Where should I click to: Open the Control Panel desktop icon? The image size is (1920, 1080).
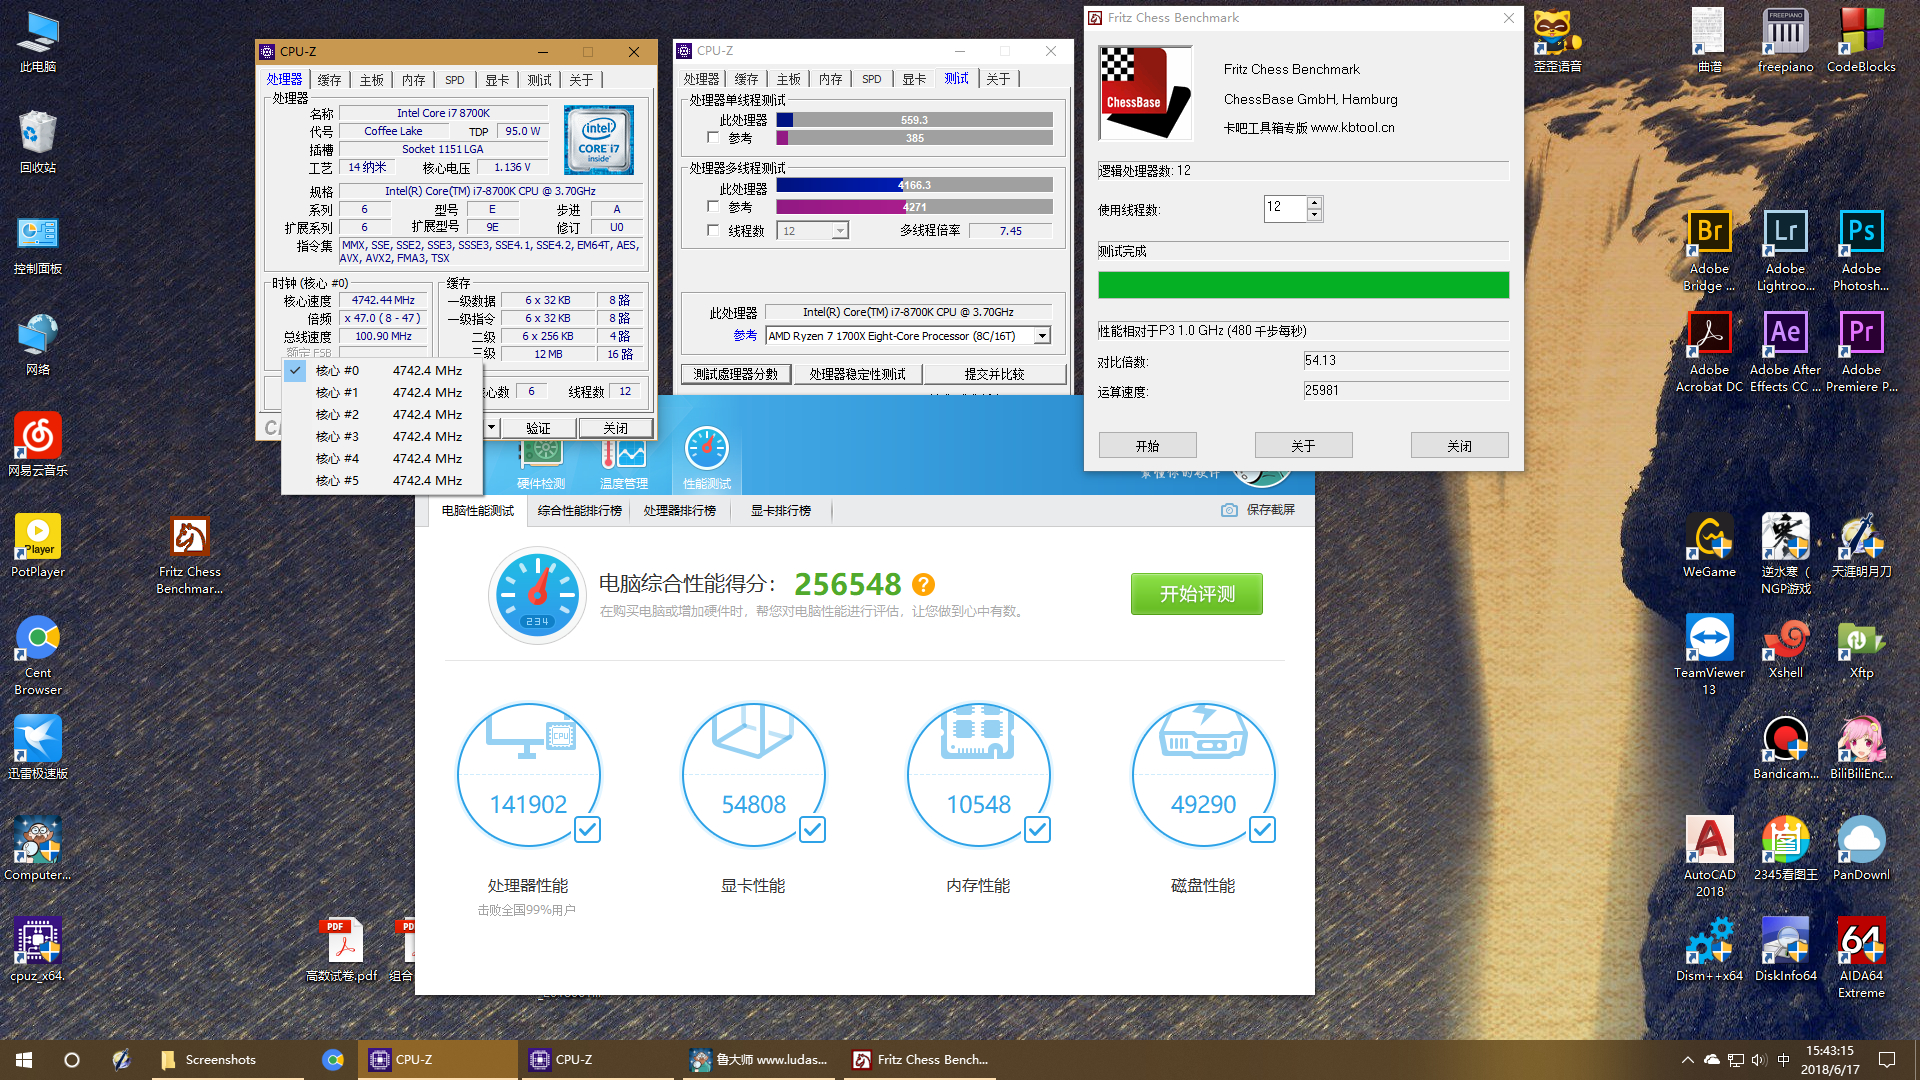point(38,244)
